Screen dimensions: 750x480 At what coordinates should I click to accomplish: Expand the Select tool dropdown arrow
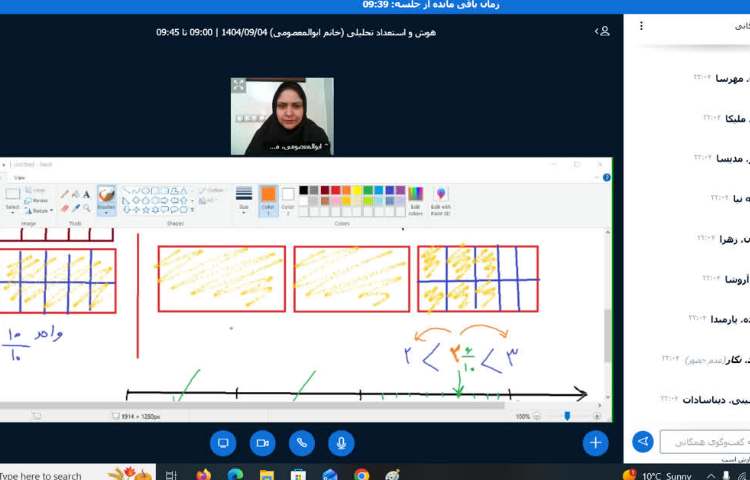pyautogui.click(x=12, y=212)
